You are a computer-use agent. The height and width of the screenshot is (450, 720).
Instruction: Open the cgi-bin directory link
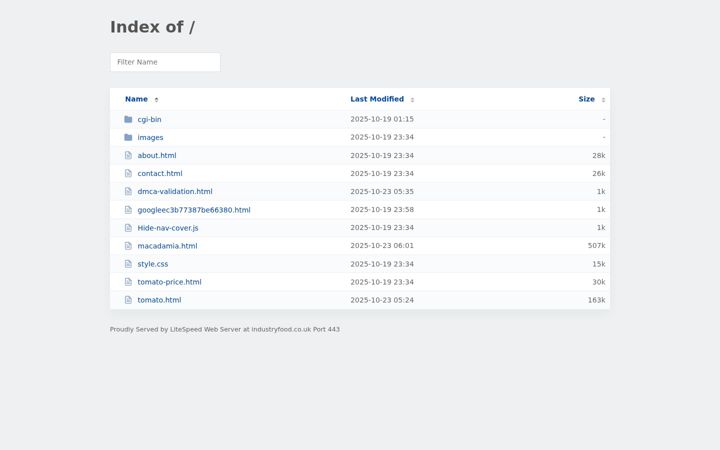pos(149,119)
